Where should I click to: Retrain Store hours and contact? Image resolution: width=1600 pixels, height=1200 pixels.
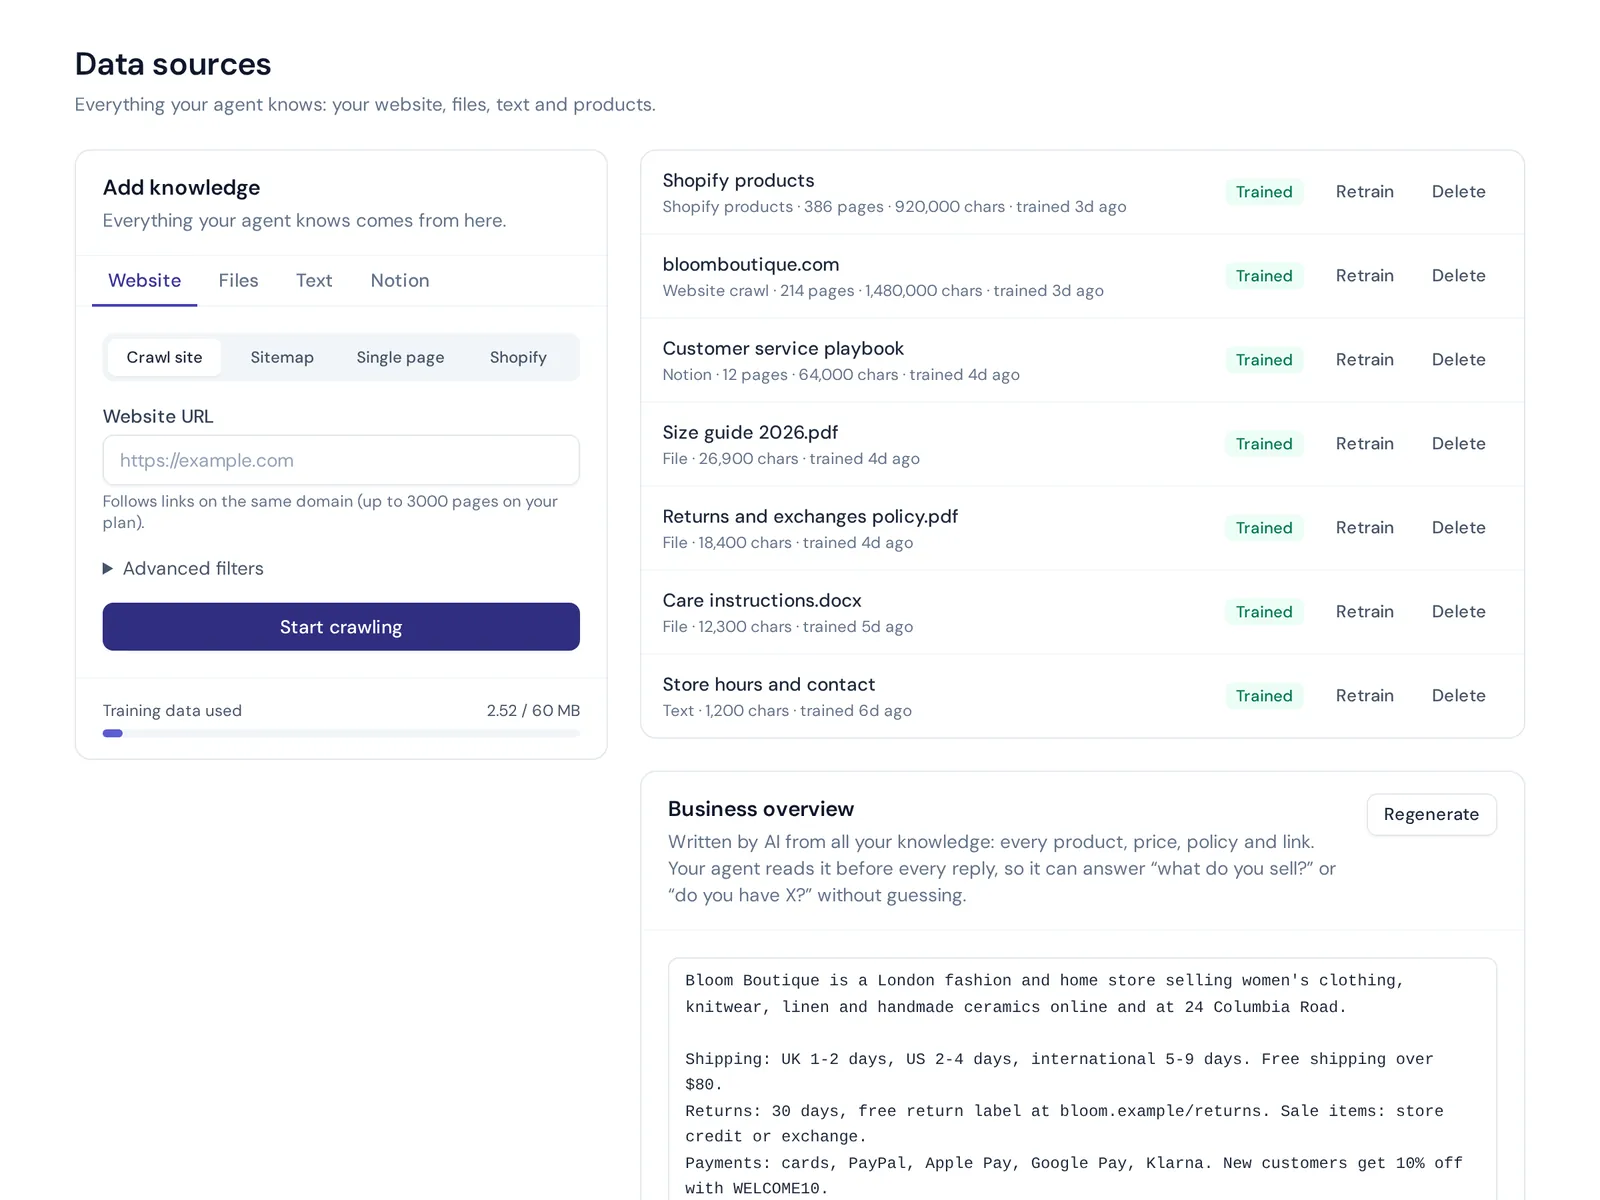point(1364,696)
